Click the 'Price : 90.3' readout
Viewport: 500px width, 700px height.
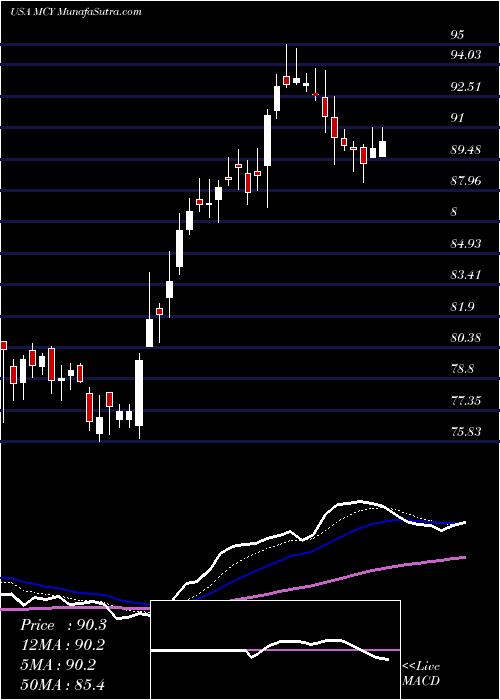[x=63, y=625]
